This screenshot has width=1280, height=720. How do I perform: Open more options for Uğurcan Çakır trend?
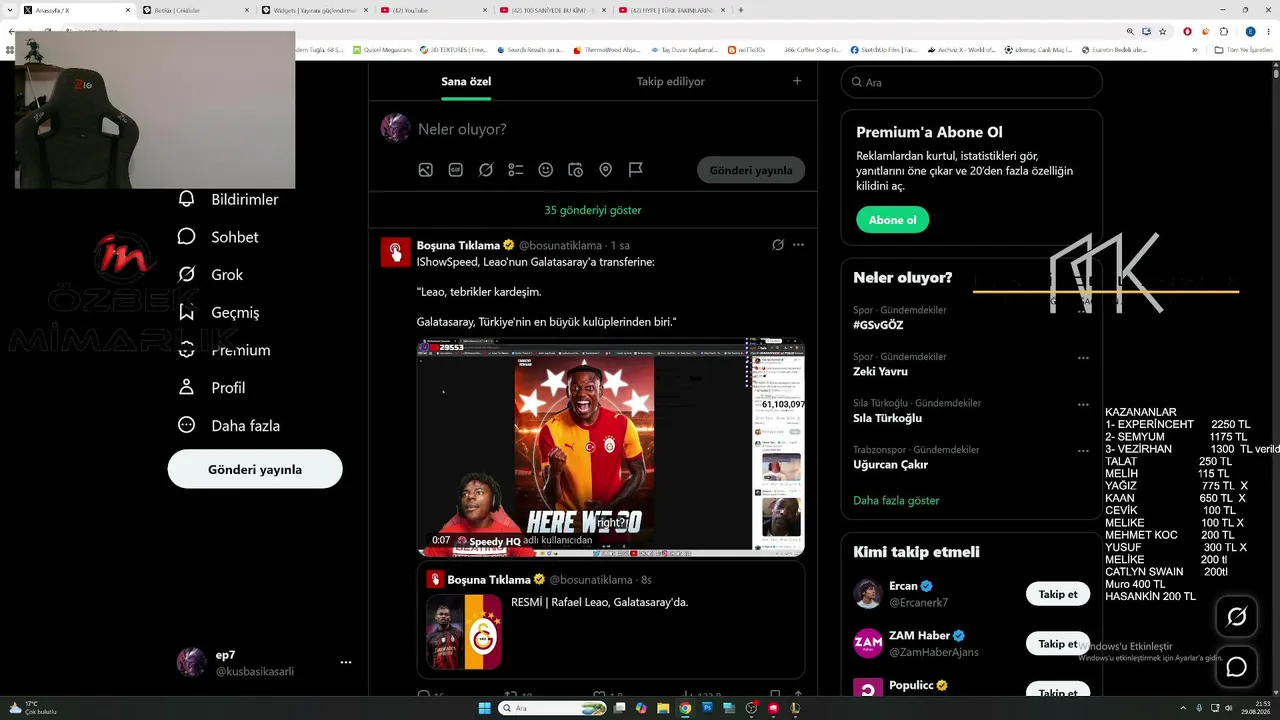(1083, 450)
